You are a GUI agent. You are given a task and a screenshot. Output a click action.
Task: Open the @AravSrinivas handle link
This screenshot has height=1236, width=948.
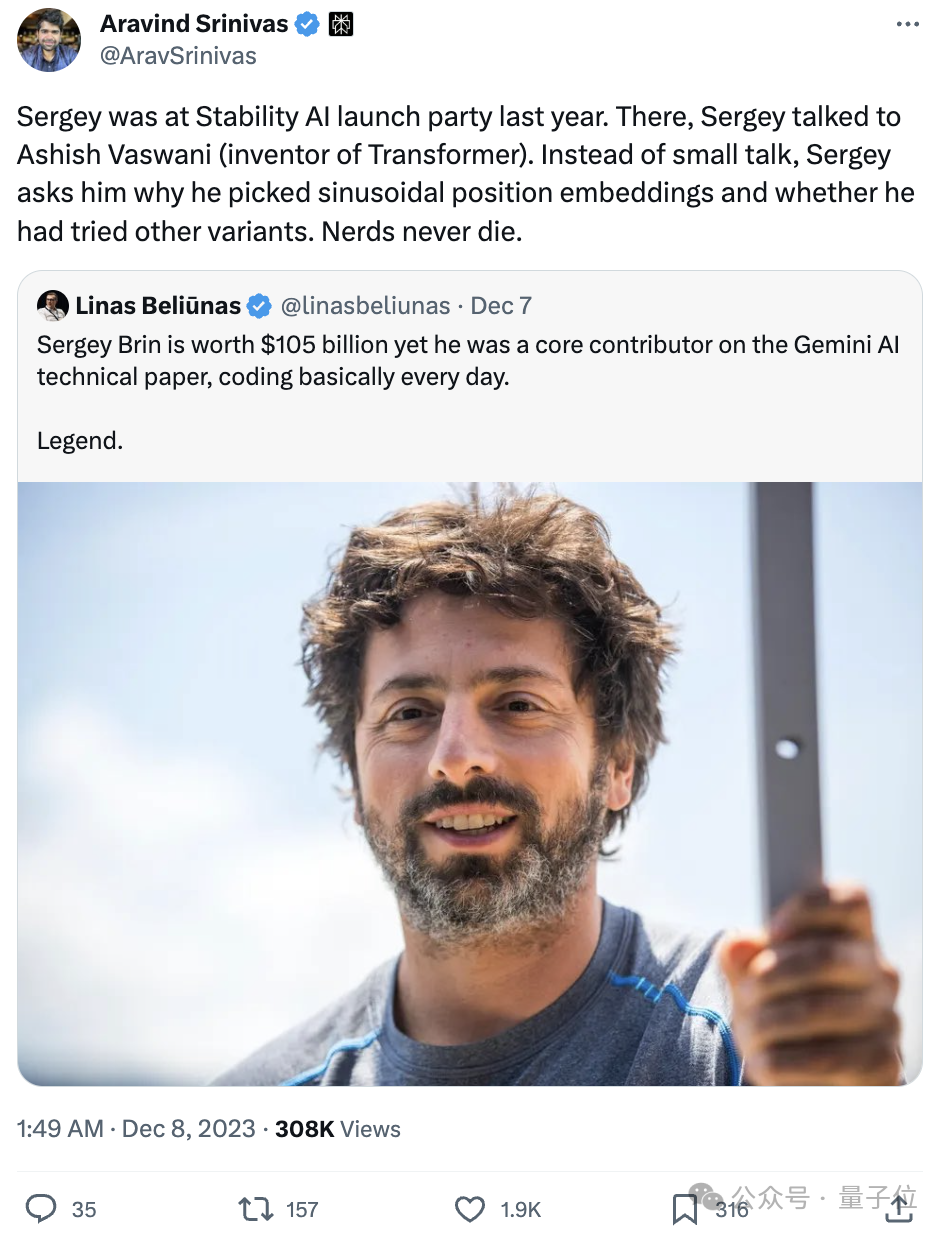coord(178,56)
